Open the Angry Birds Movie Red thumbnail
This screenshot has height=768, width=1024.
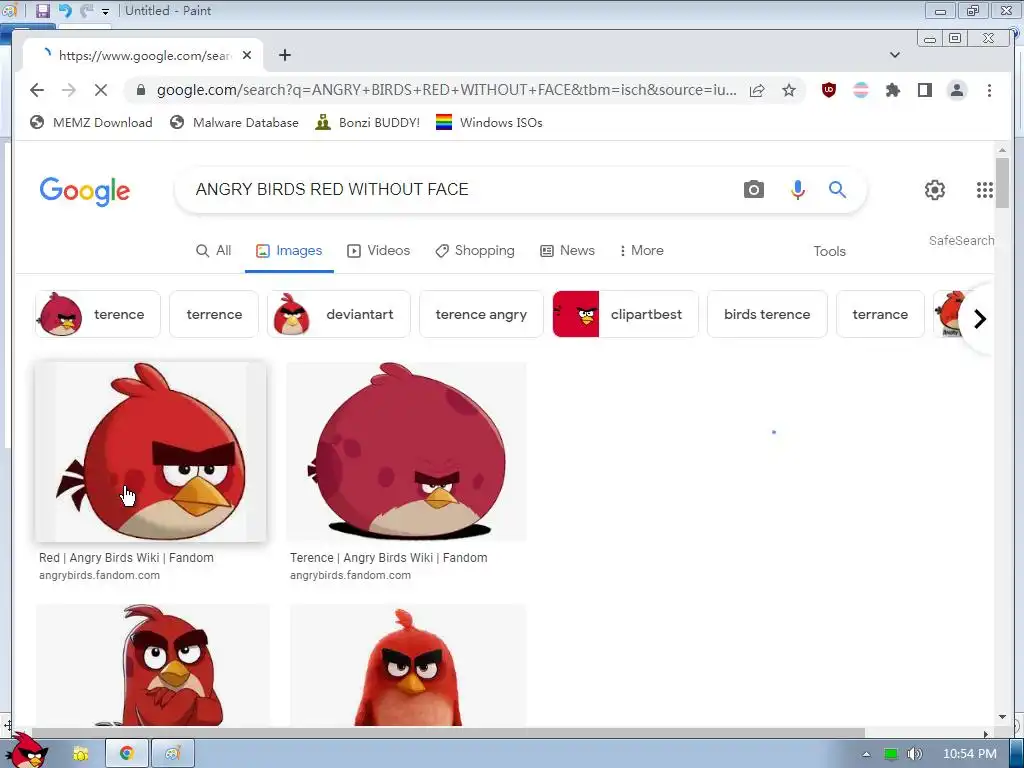click(x=408, y=665)
